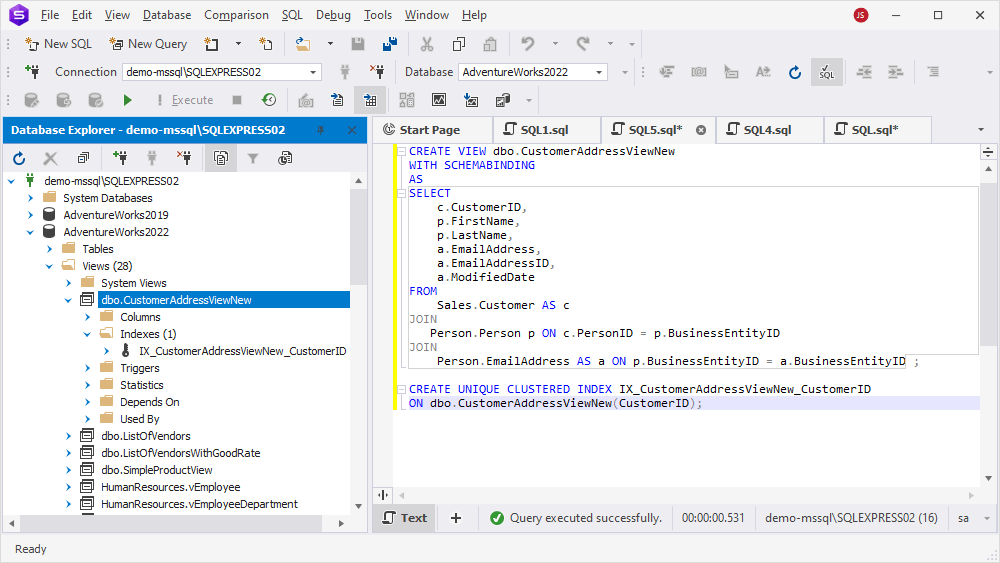The width and height of the screenshot is (1000, 563).
Task: Select HumanResources.vEmployee view
Action: [170, 487]
